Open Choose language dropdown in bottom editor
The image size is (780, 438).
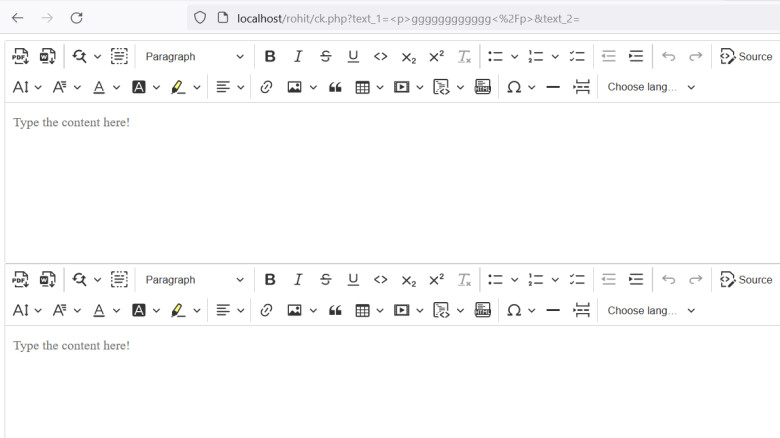pos(651,311)
